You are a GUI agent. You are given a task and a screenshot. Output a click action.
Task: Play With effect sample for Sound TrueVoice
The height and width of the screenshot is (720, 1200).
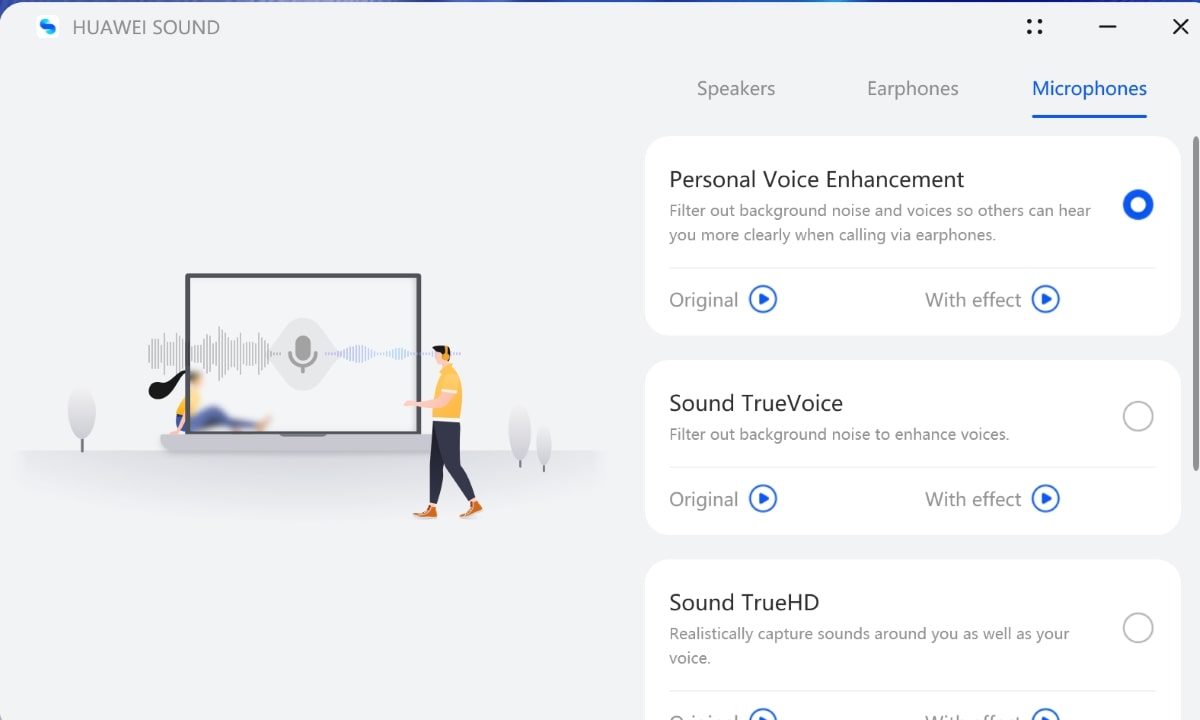click(x=1045, y=498)
